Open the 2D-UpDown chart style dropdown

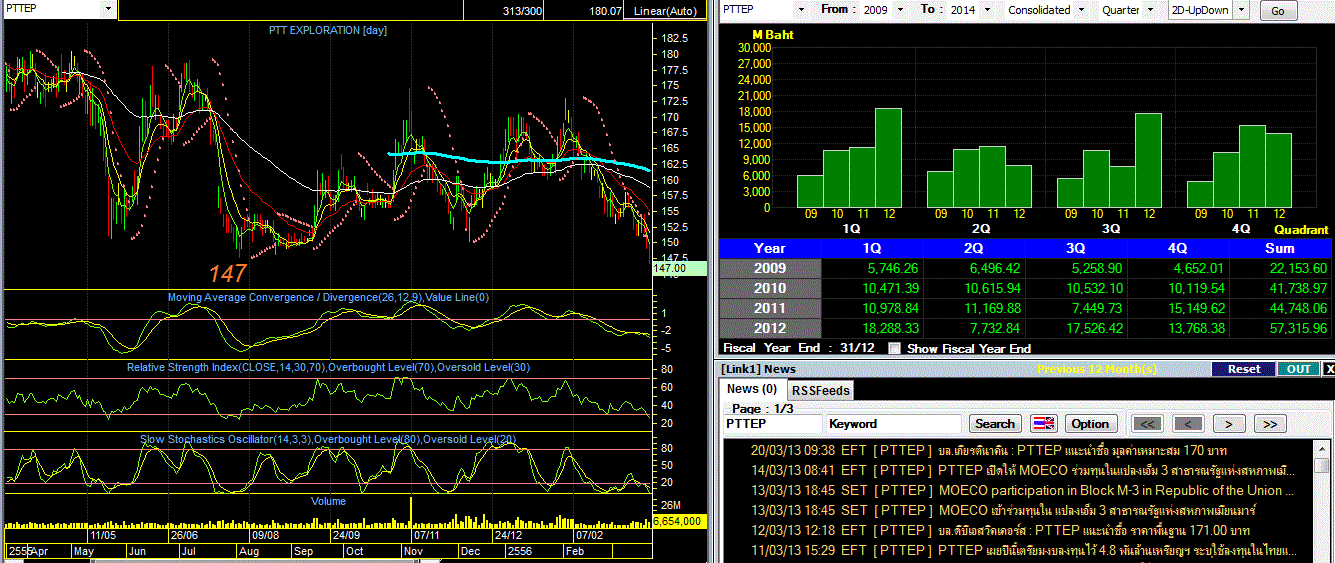point(1242,10)
